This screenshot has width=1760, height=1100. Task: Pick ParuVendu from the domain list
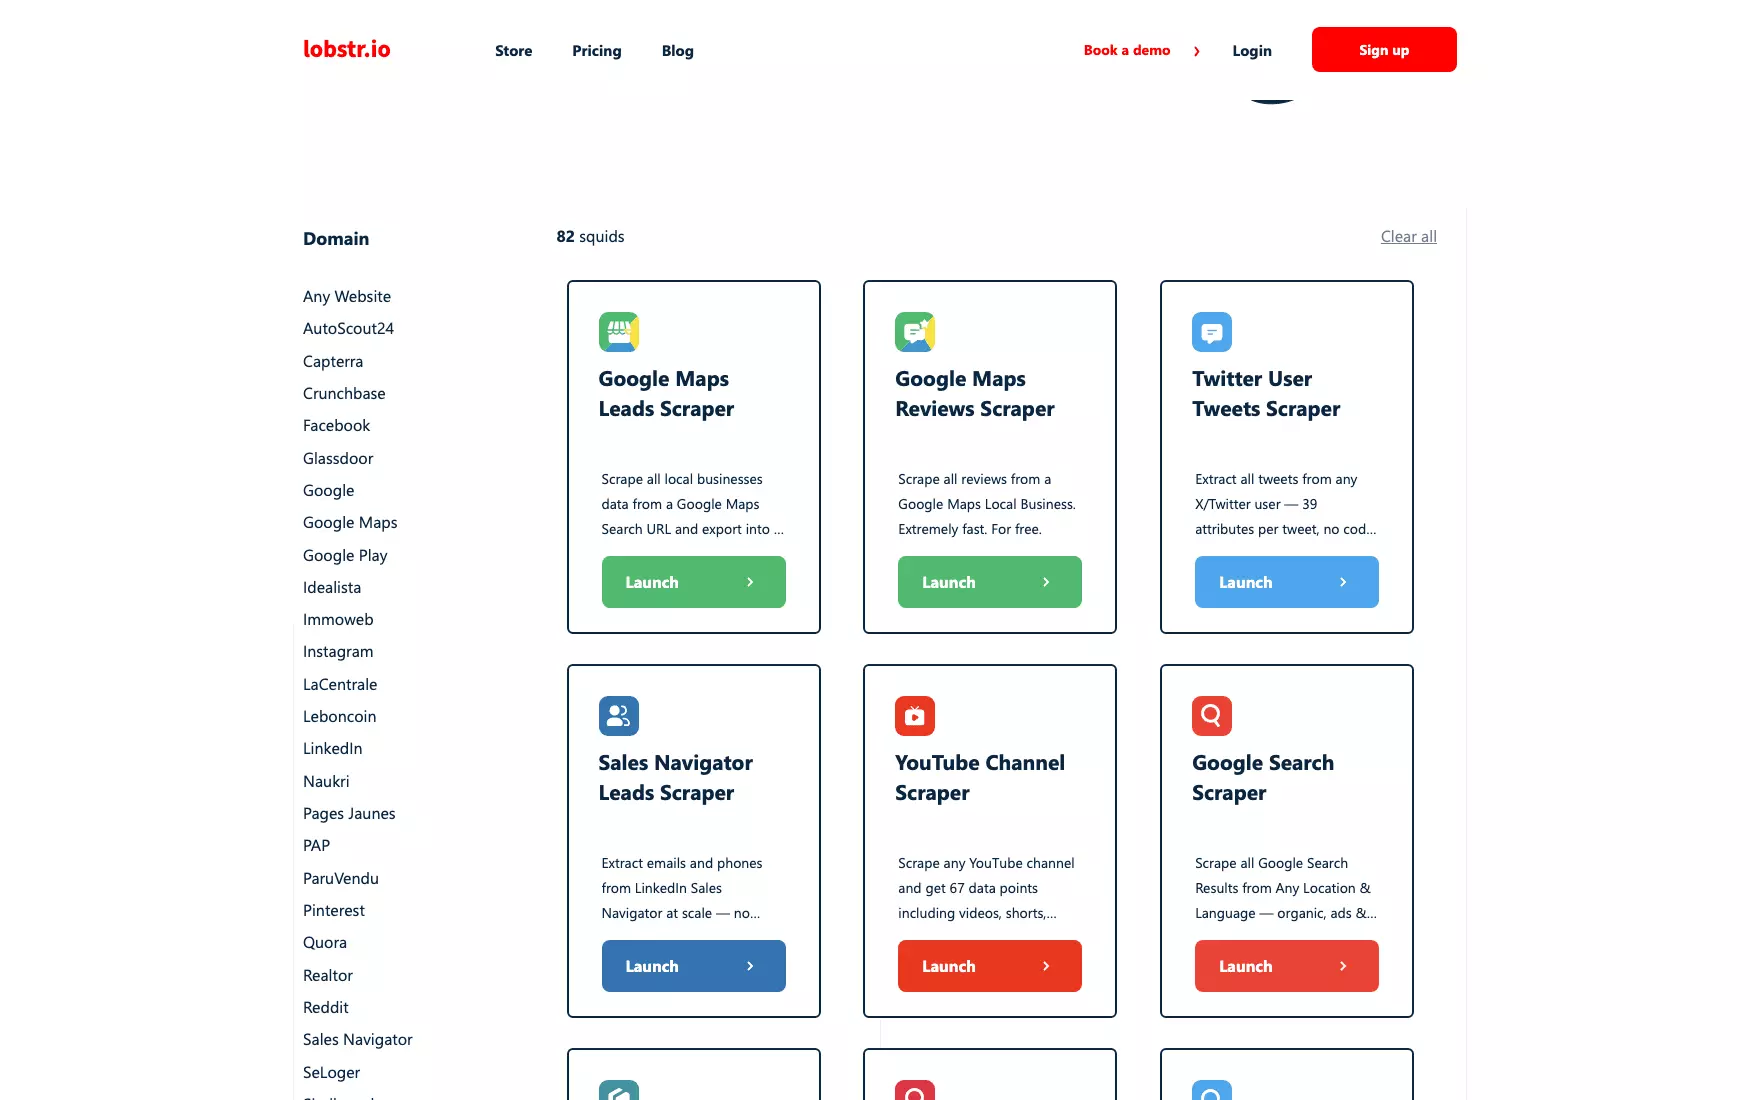(x=340, y=879)
